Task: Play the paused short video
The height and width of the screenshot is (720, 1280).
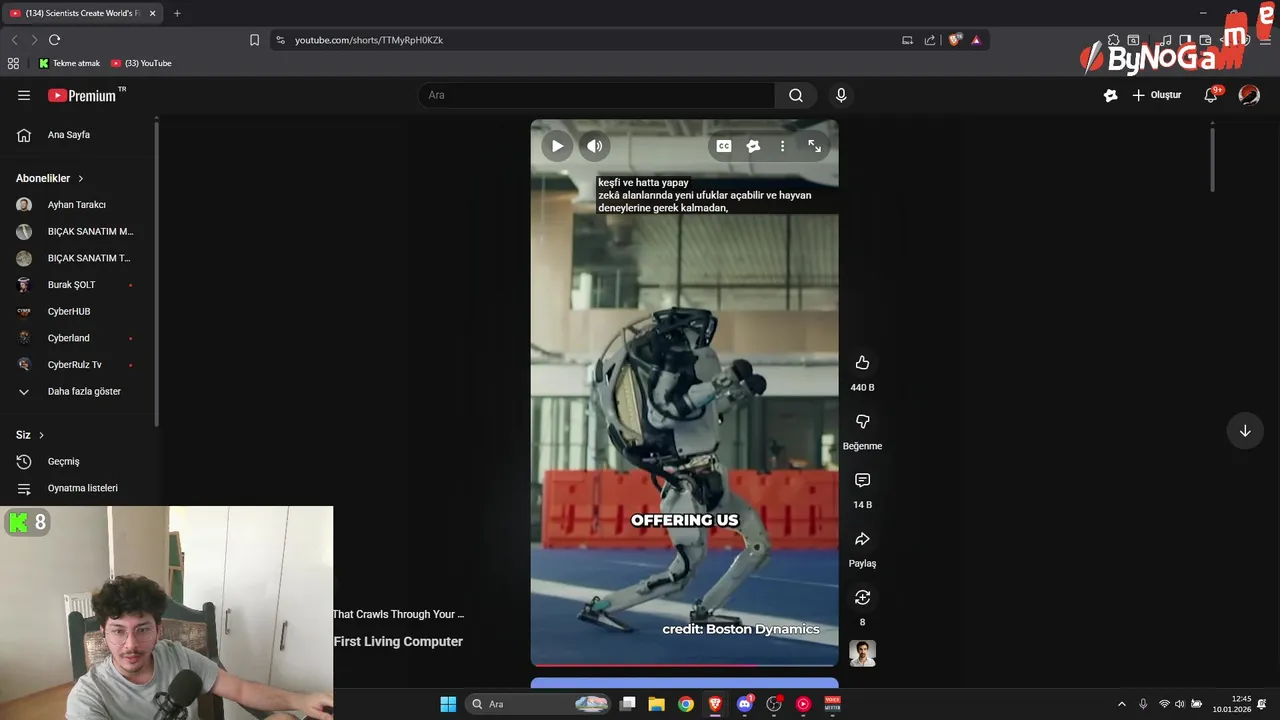Action: pyautogui.click(x=557, y=146)
